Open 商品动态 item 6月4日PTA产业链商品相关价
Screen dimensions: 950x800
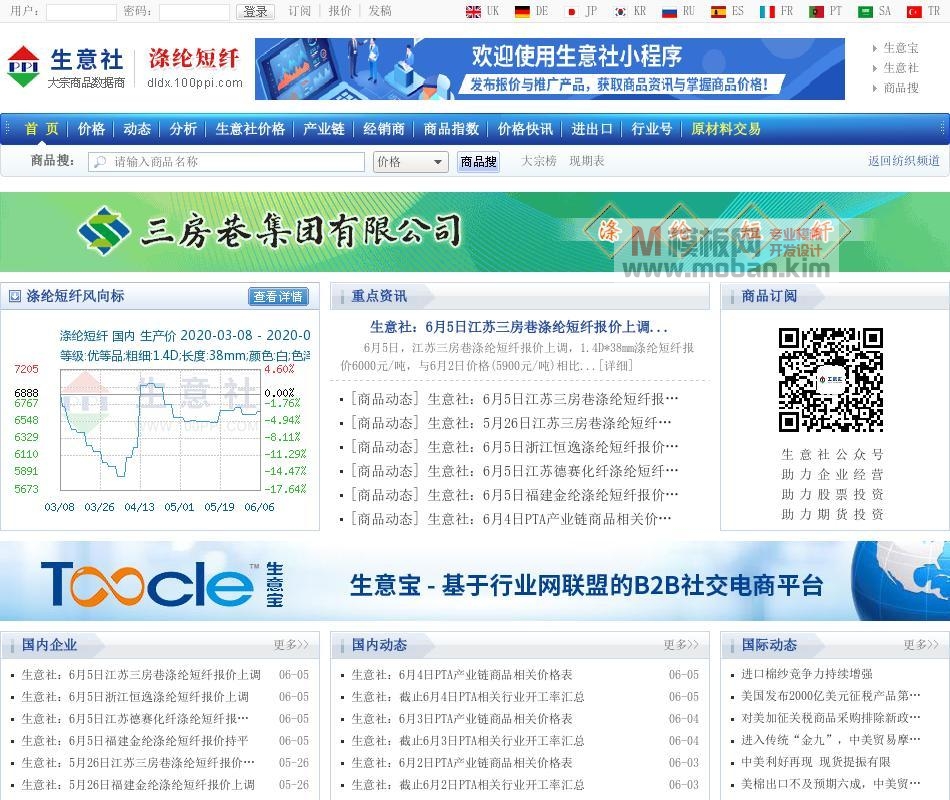[x=511, y=519]
